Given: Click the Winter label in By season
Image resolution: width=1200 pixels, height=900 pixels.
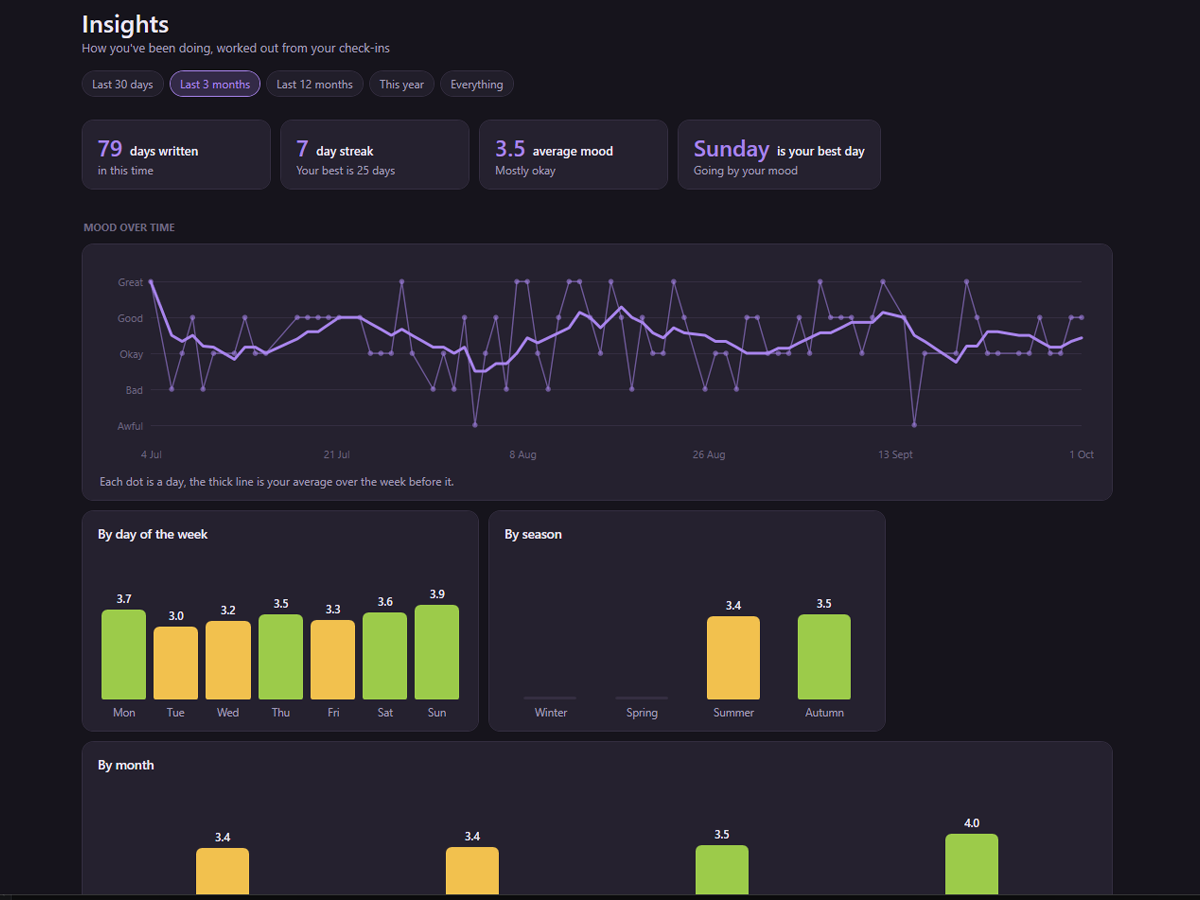Looking at the screenshot, I should pyautogui.click(x=550, y=713).
